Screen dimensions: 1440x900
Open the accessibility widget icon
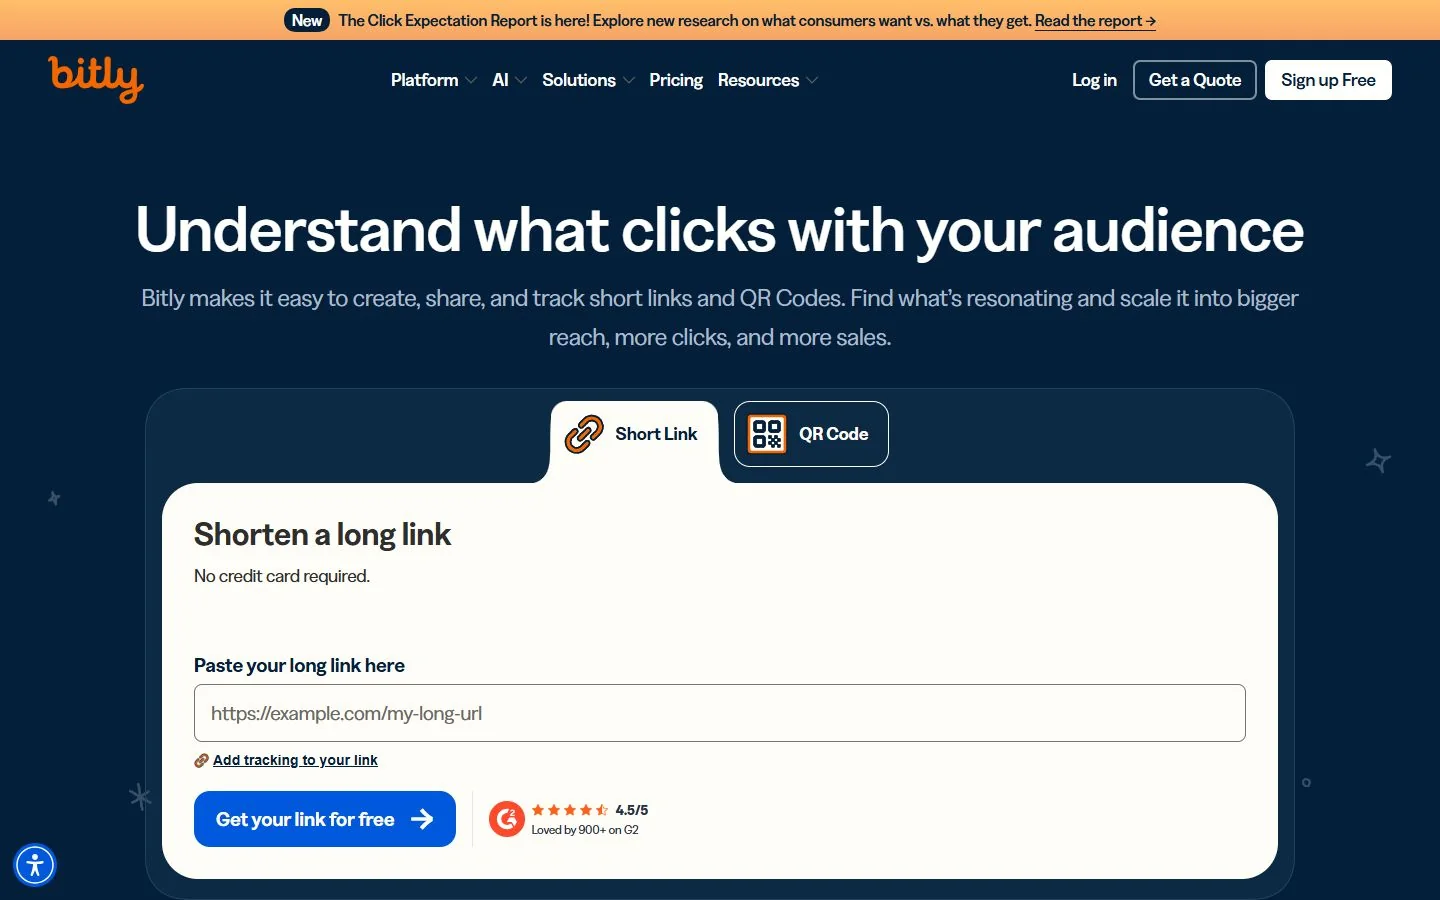coord(35,865)
